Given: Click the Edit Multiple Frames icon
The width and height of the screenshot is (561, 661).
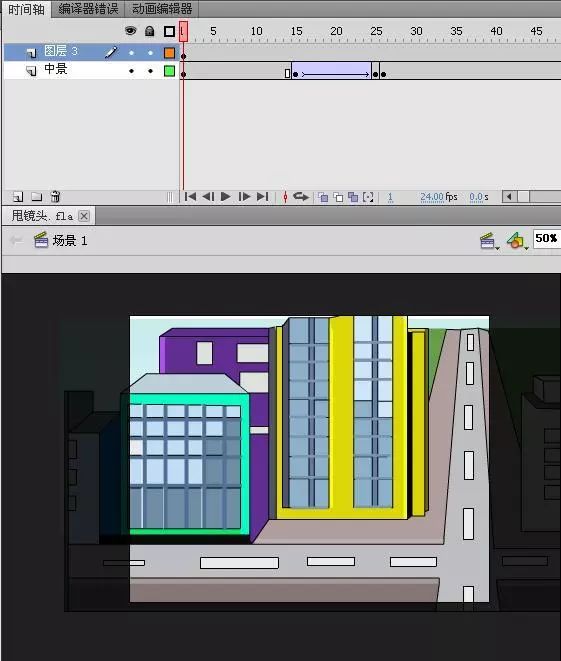Looking at the screenshot, I should (353, 197).
